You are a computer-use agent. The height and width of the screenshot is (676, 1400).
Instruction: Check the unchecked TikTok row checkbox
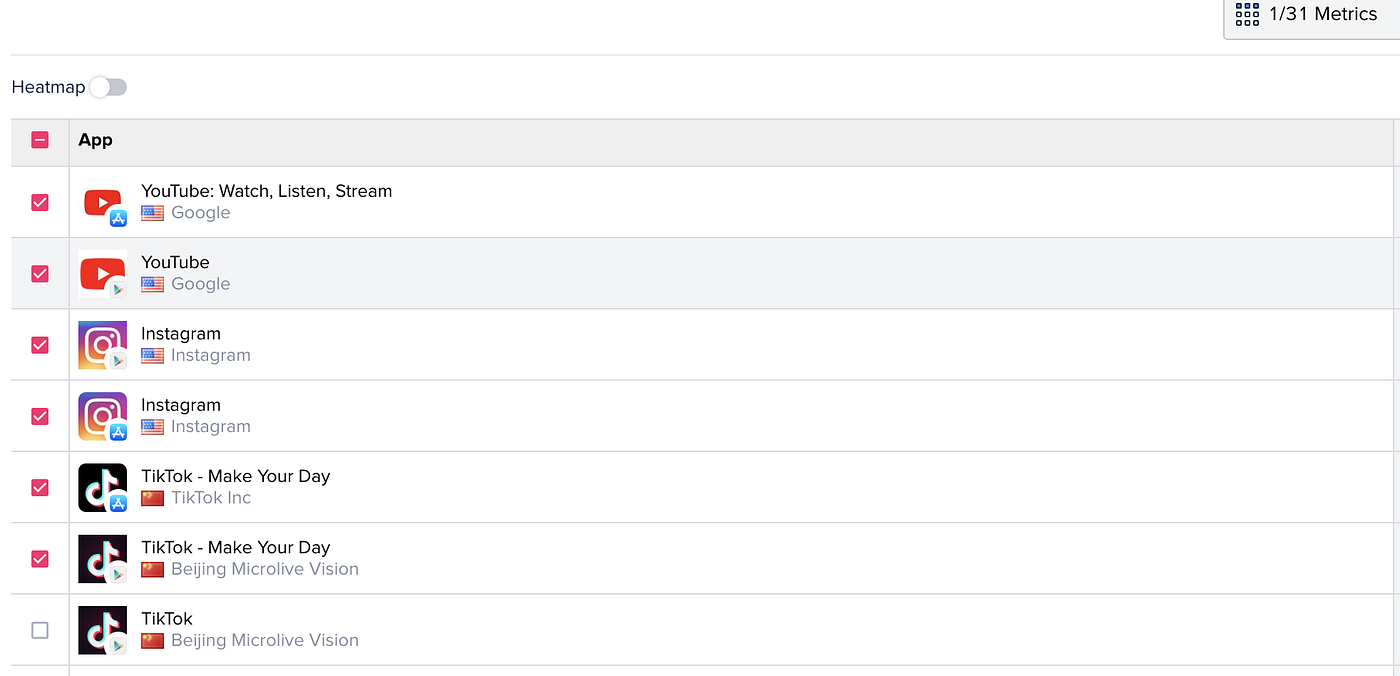pos(39,630)
